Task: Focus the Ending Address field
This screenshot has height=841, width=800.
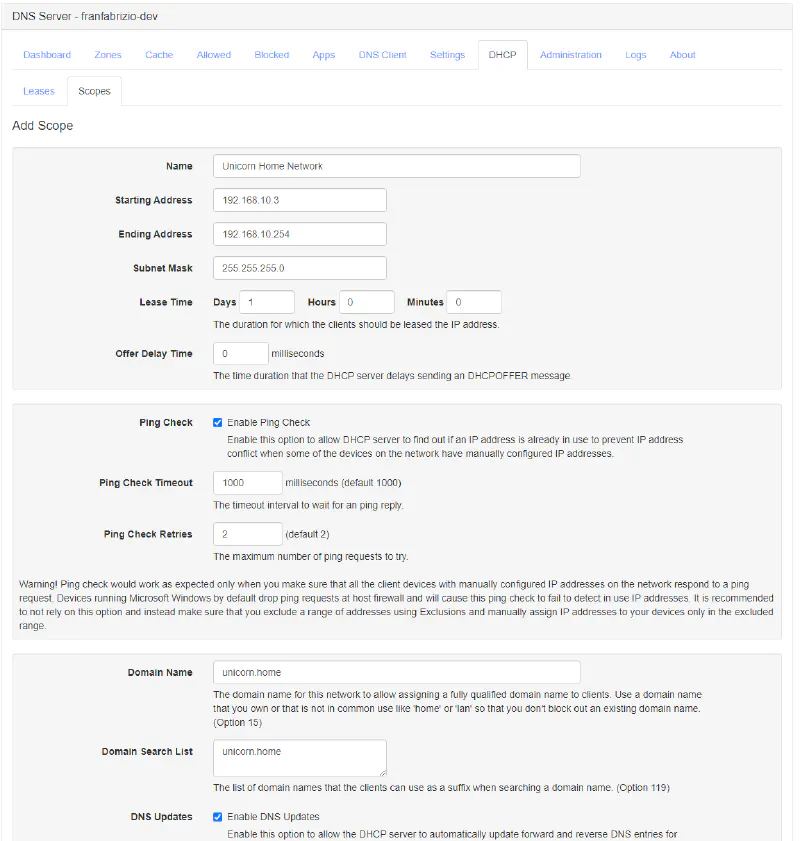Action: 300,234
